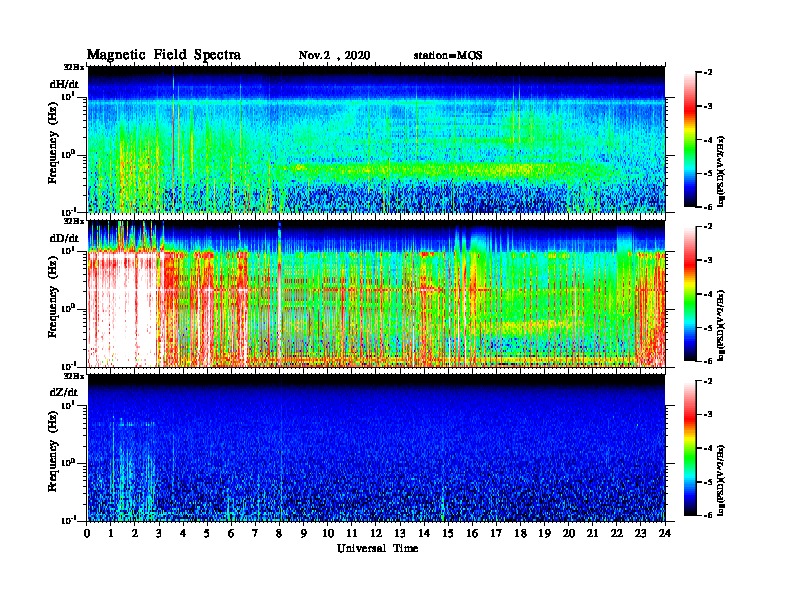Click hour tick label "0" on time axis
Image resolution: width=792 pixels, height=612 pixels.
[87, 534]
